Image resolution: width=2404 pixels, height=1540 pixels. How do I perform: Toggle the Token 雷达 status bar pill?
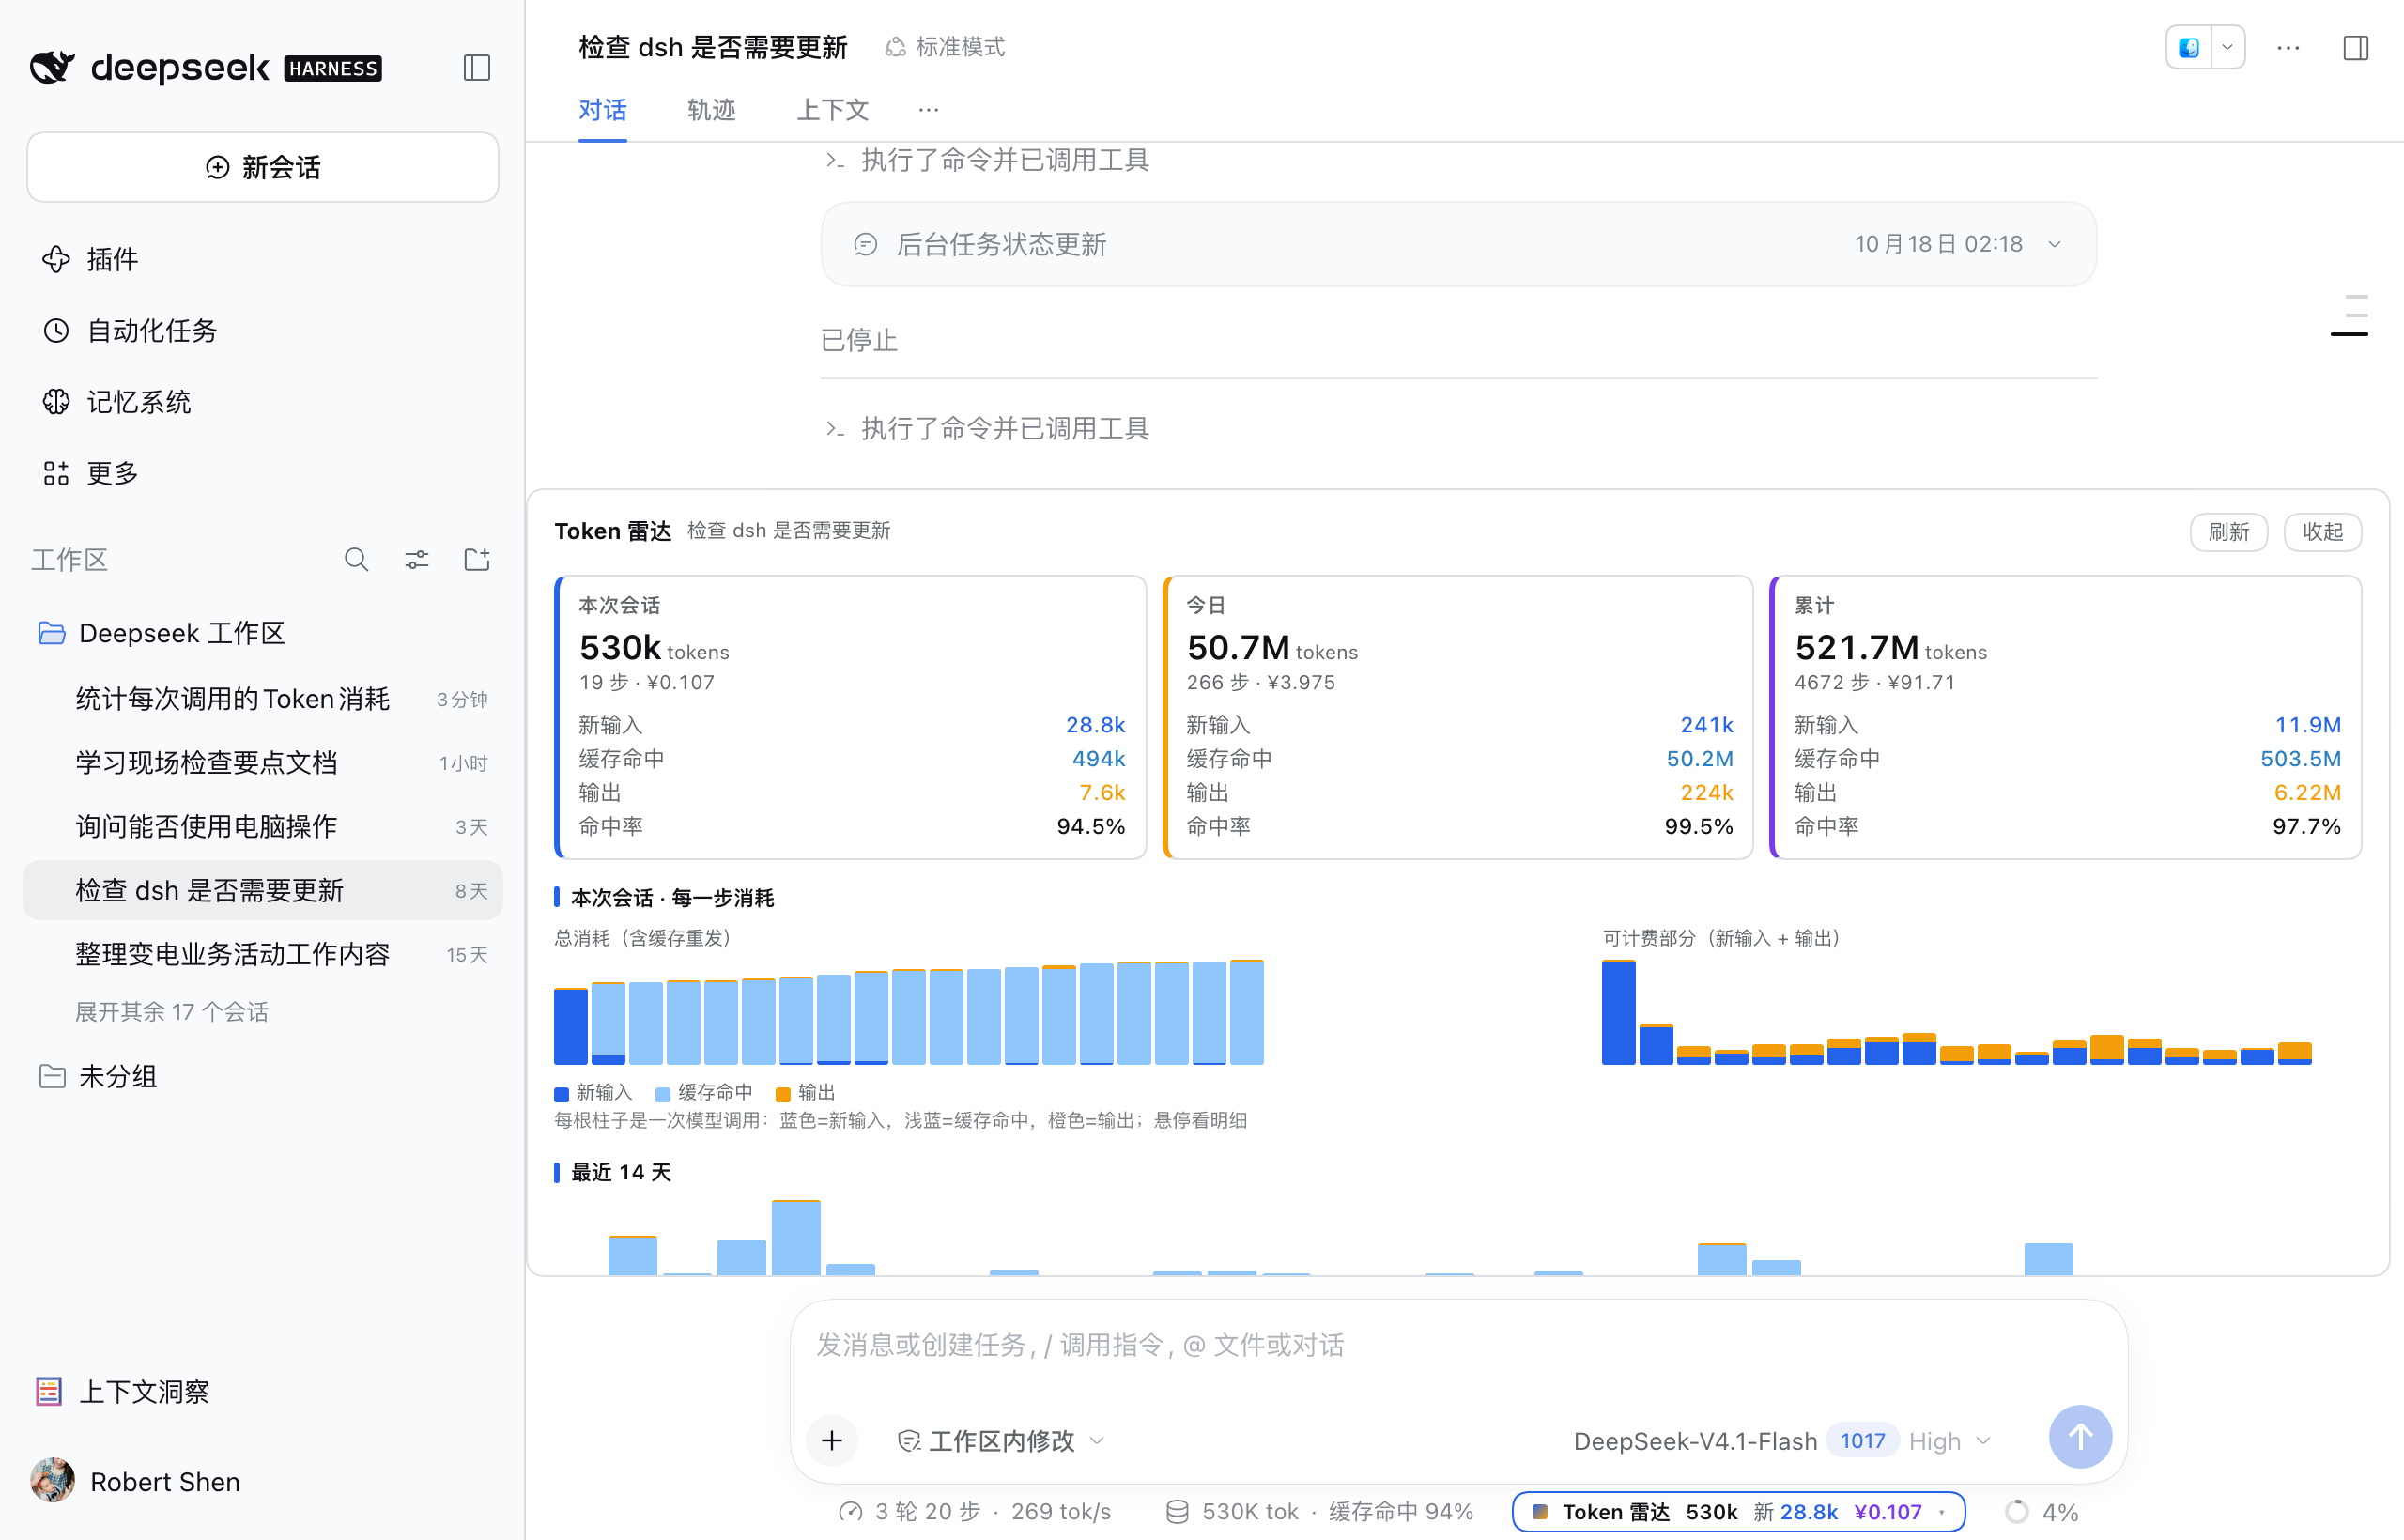point(1738,1511)
